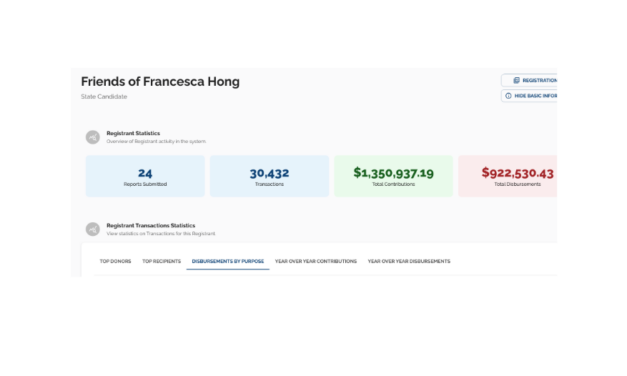Click the info circle icon in Hide Basic button

(508, 96)
